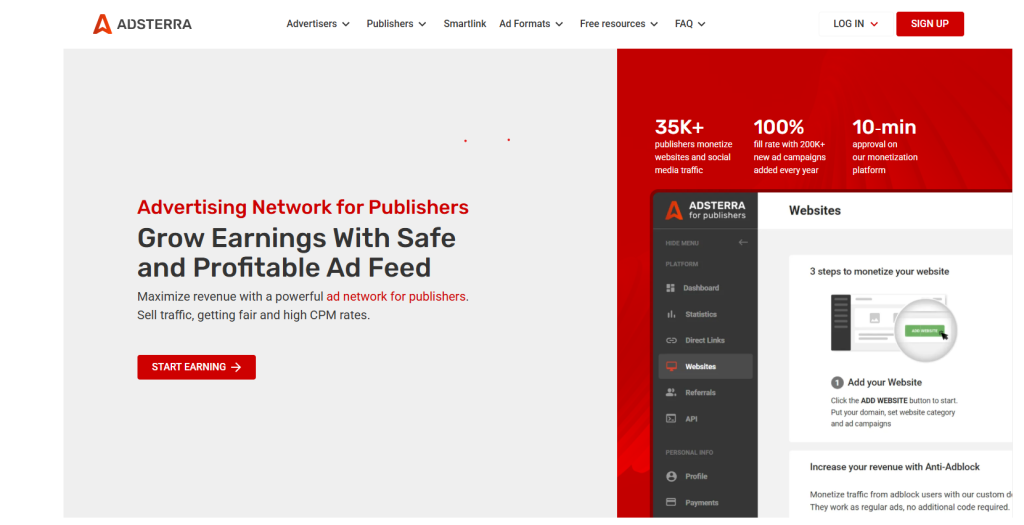Click the 'Add your Website' step title
The width and height of the screenshot is (1024, 525).
pyautogui.click(x=884, y=383)
